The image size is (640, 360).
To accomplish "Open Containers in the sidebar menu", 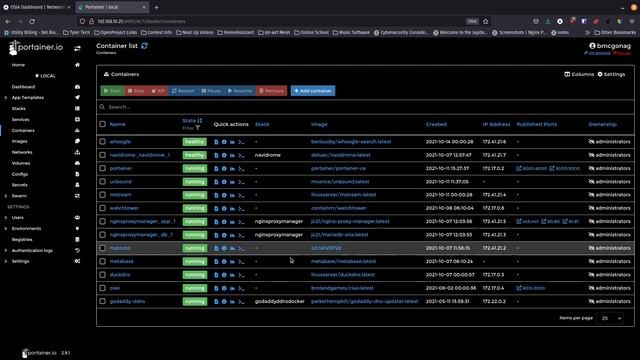I will [x=23, y=131].
